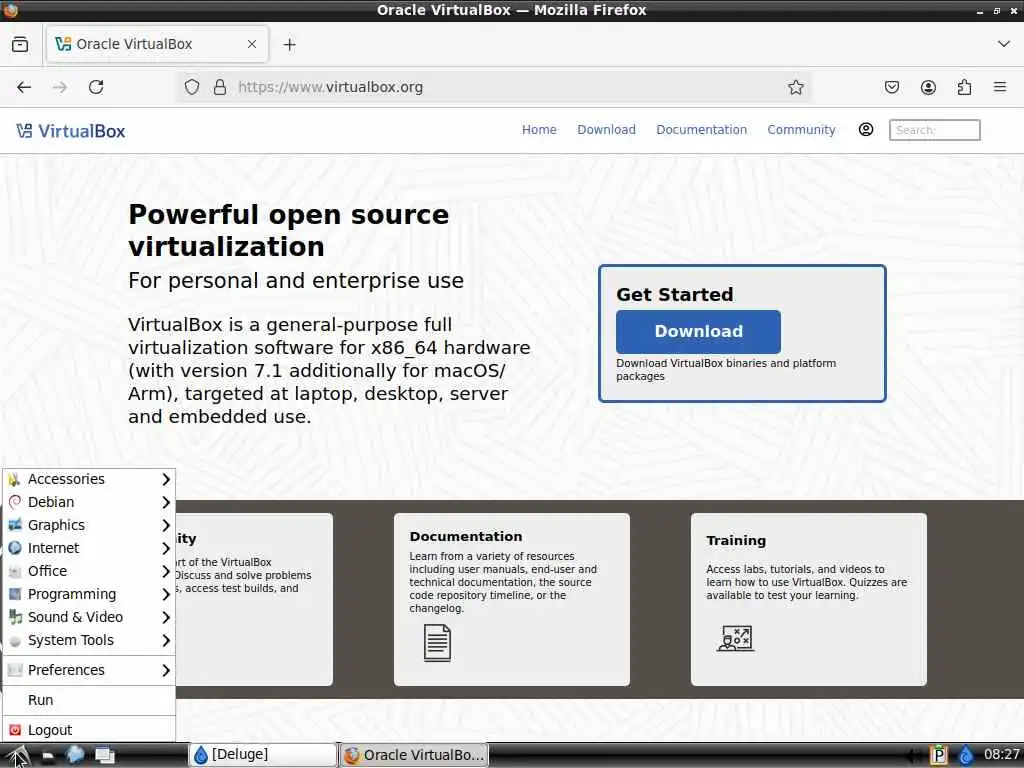View site security padlock information
This screenshot has height=768, width=1024.
[x=220, y=87]
